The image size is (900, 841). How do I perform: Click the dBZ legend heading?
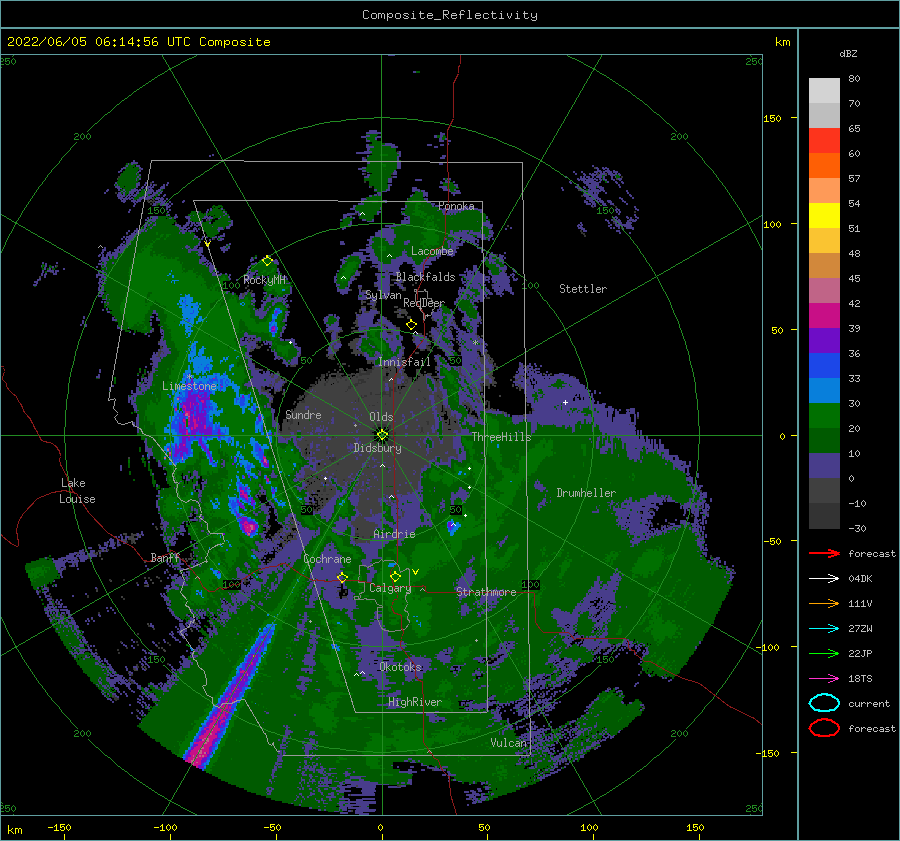tap(848, 54)
